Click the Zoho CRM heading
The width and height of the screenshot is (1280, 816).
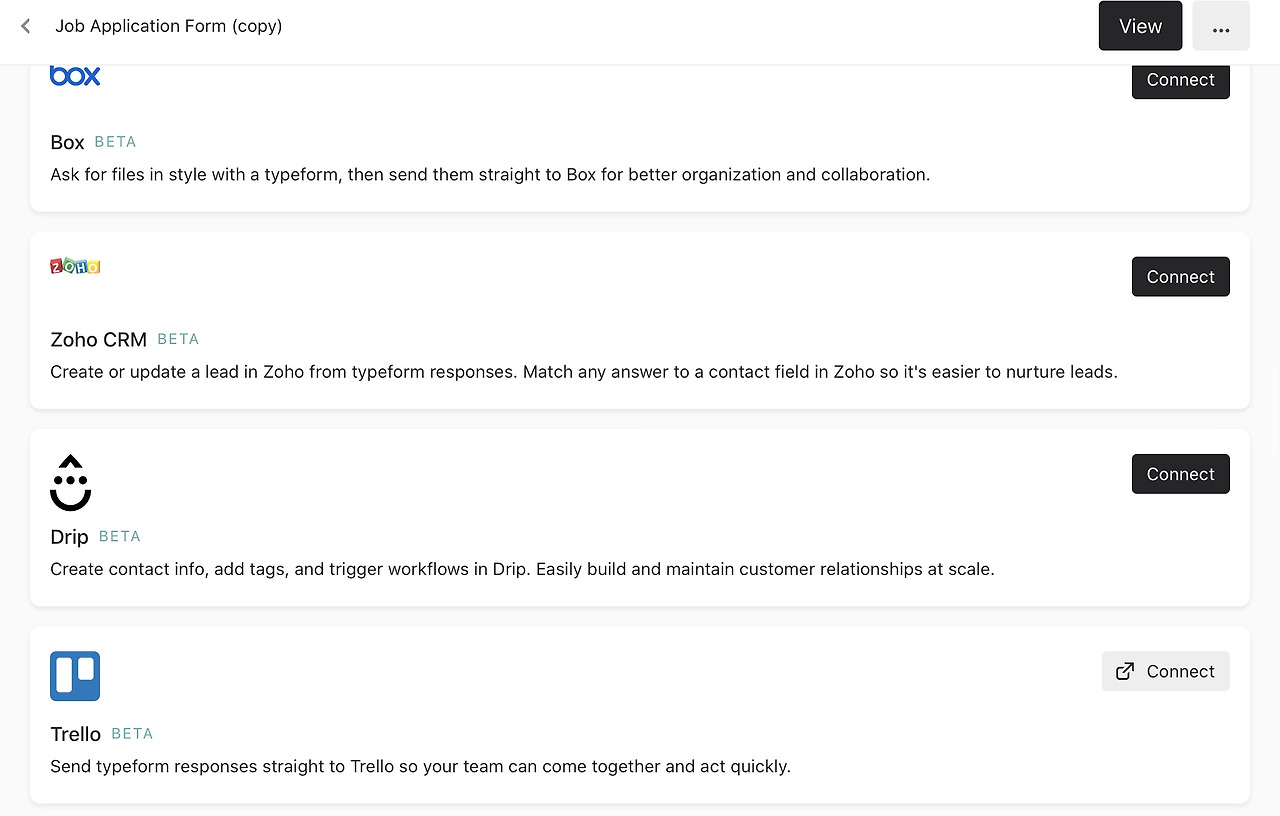click(x=98, y=339)
